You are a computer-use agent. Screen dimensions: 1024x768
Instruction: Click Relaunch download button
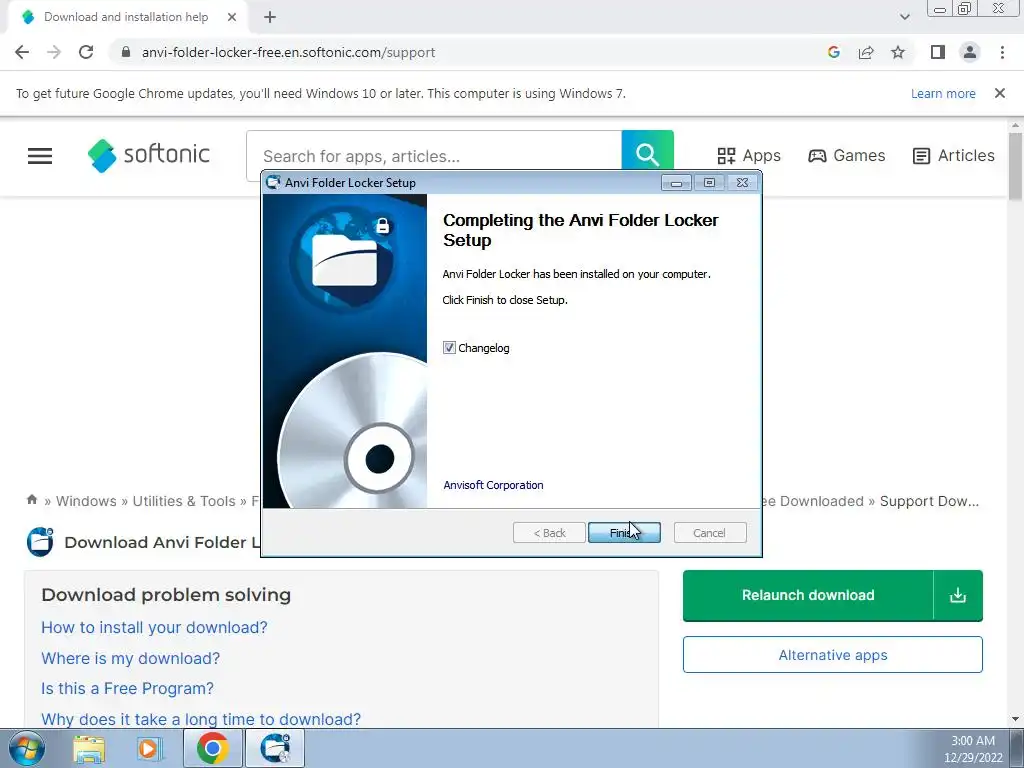[x=808, y=595]
